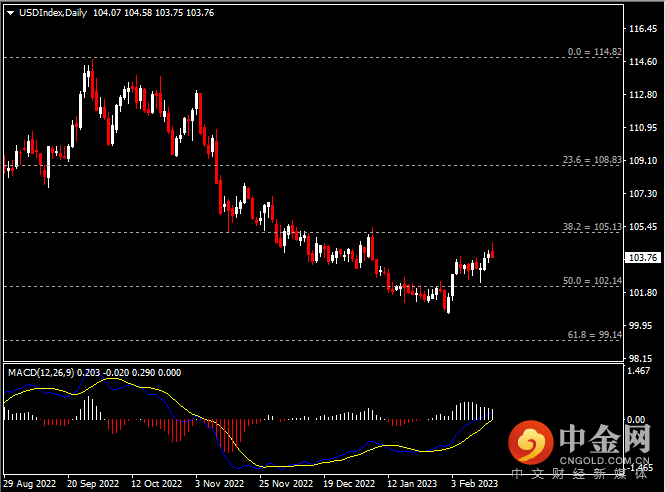Screen dimensions: 665x492
Task: Click the current price tag 103.76
Action: click(x=639, y=258)
